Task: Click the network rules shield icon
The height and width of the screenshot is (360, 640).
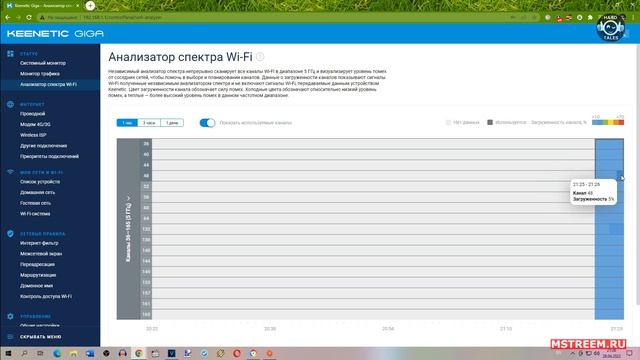Action: pyautogui.click(x=10, y=234)
